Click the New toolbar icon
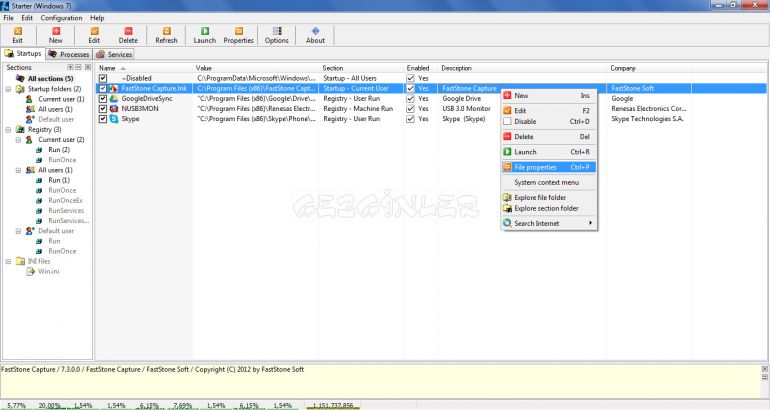The height and width of the screenshot is (410, 770). point(56,31)
